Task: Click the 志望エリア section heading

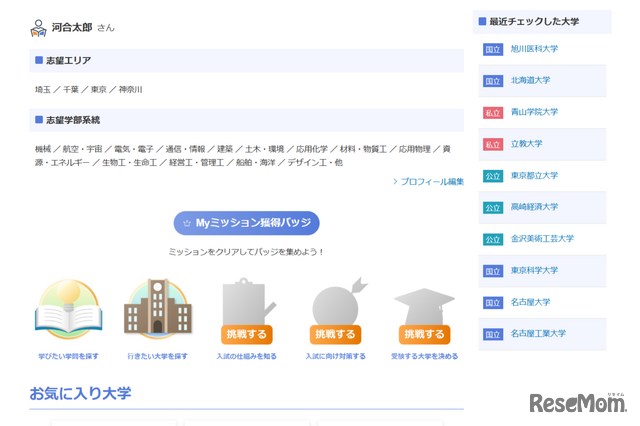Action: pos(68,60)
